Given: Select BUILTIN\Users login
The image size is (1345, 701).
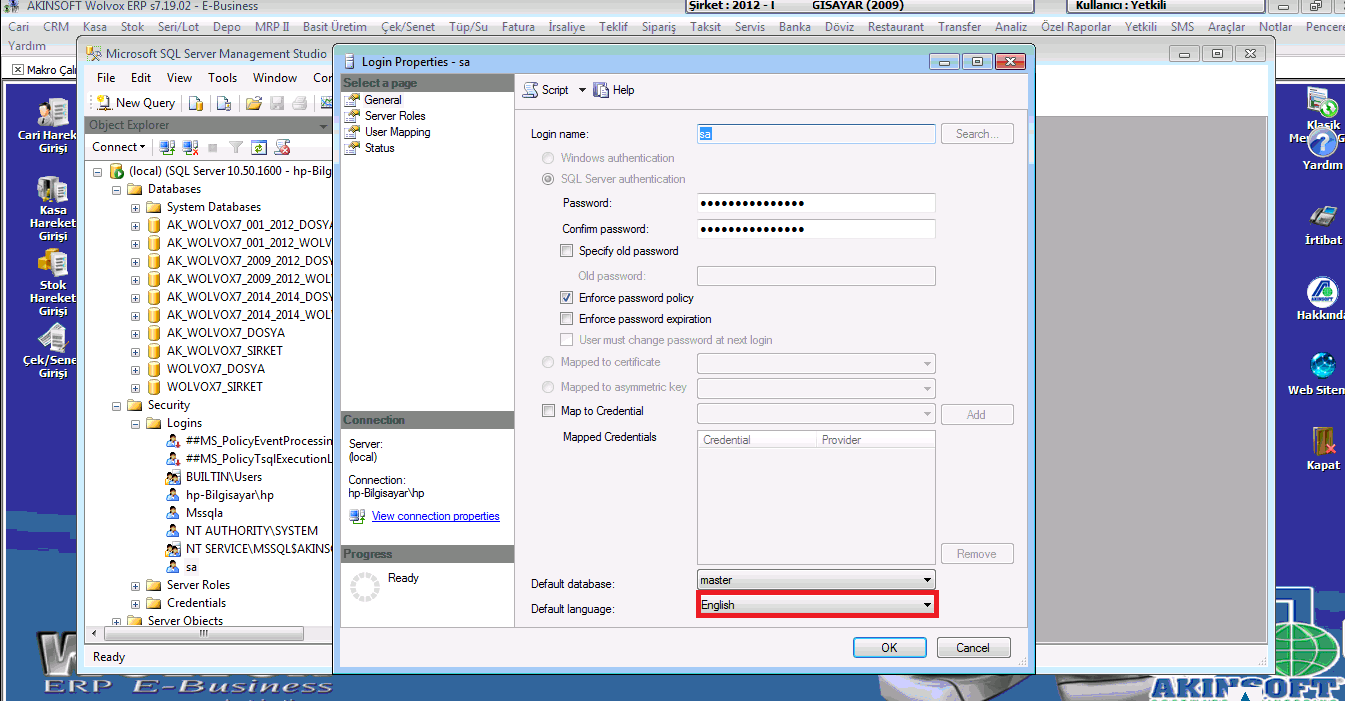Looking at the screenshot, I should point(224,477).
